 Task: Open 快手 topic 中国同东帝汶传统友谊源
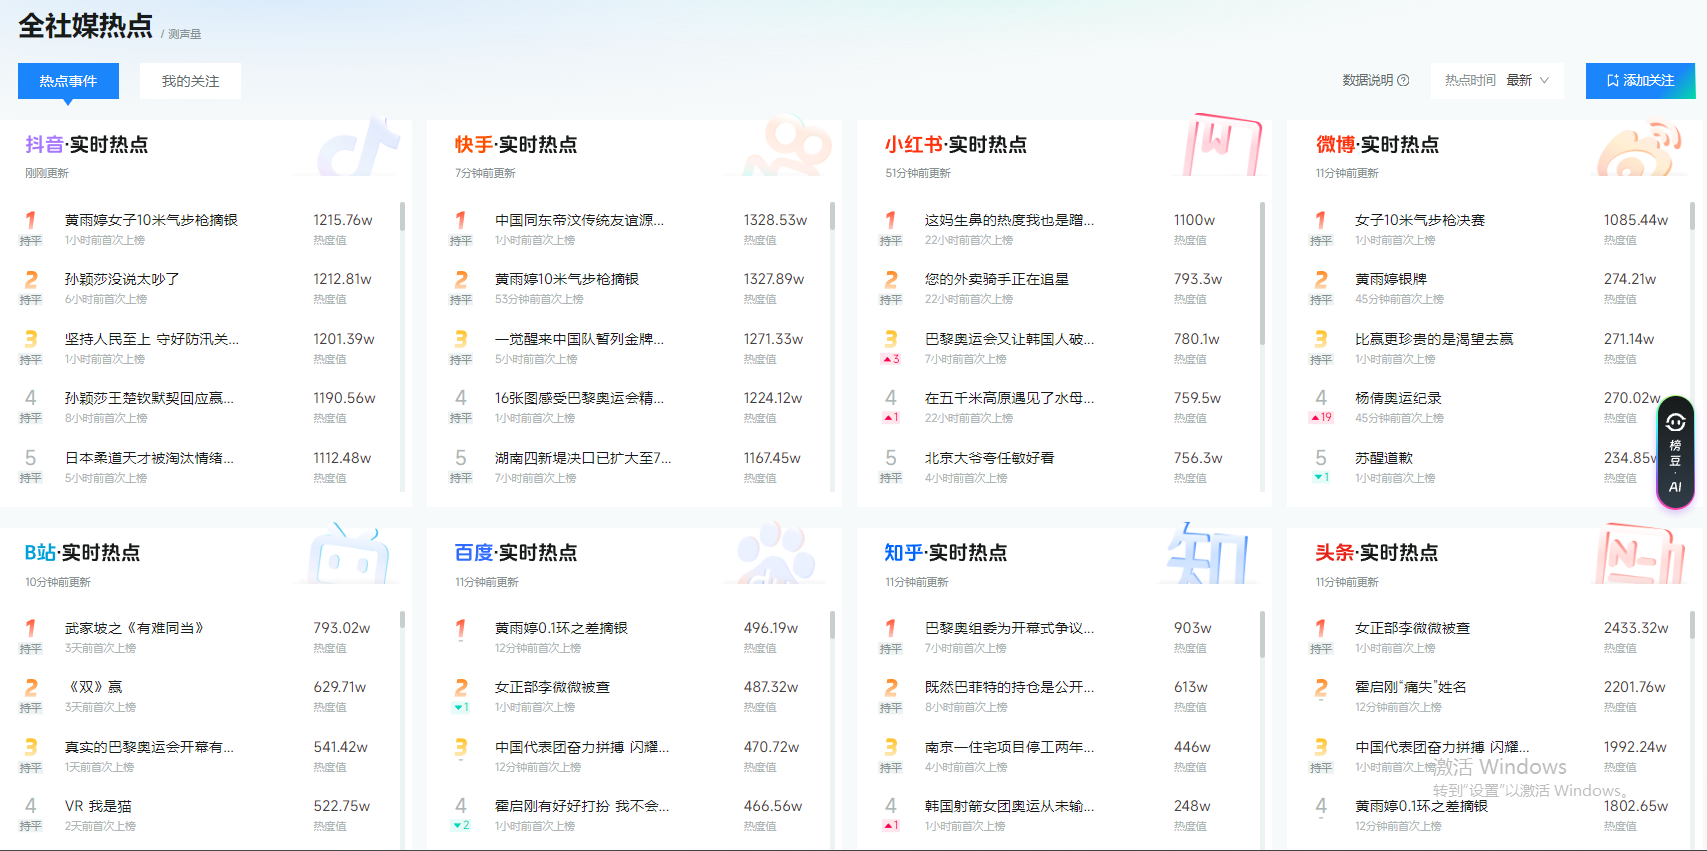[580, 220]
